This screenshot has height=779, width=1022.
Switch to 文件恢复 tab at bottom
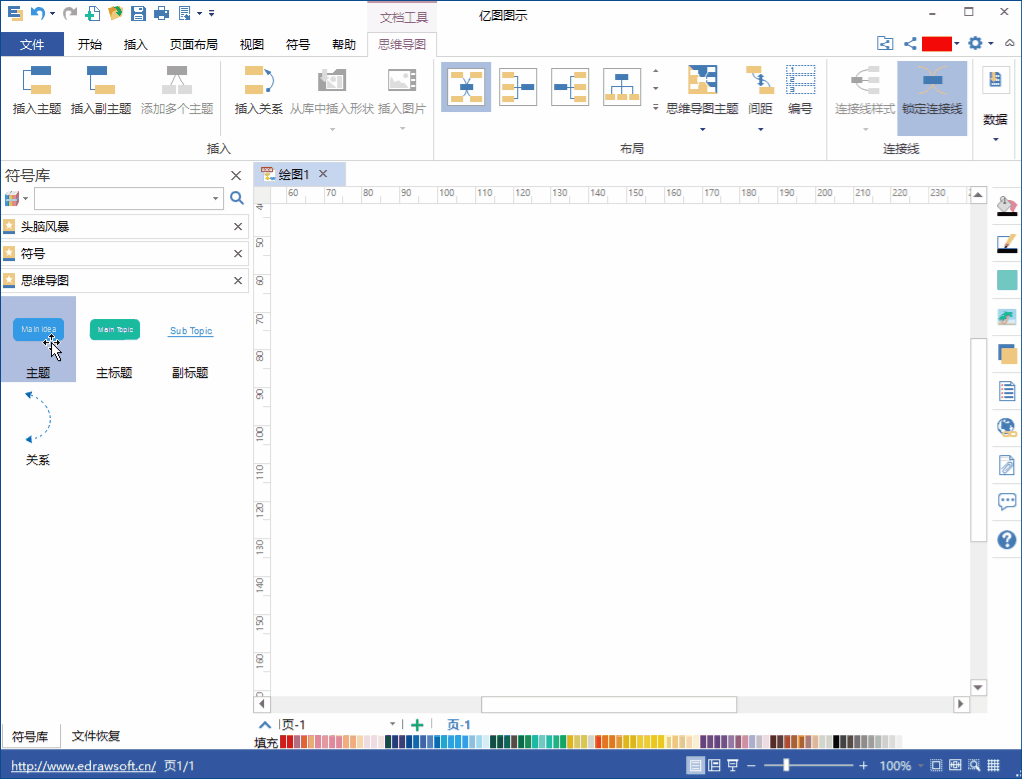pyautogui.click(x=96, y=736)
